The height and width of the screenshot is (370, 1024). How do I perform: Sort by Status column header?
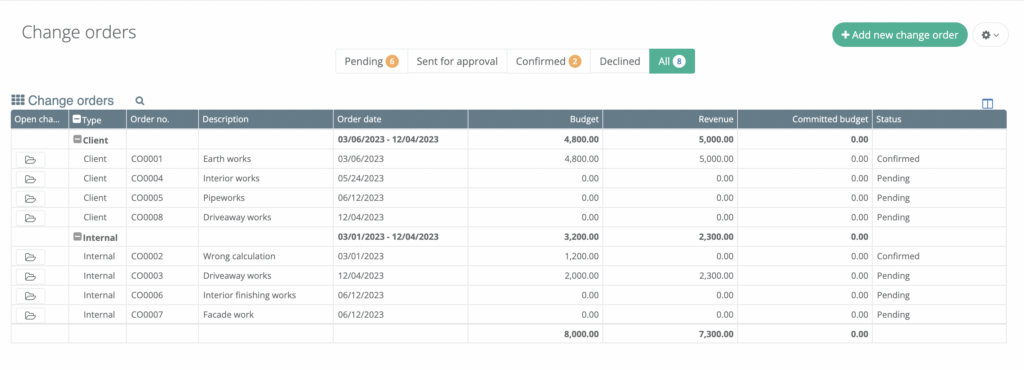coord(940,119)
